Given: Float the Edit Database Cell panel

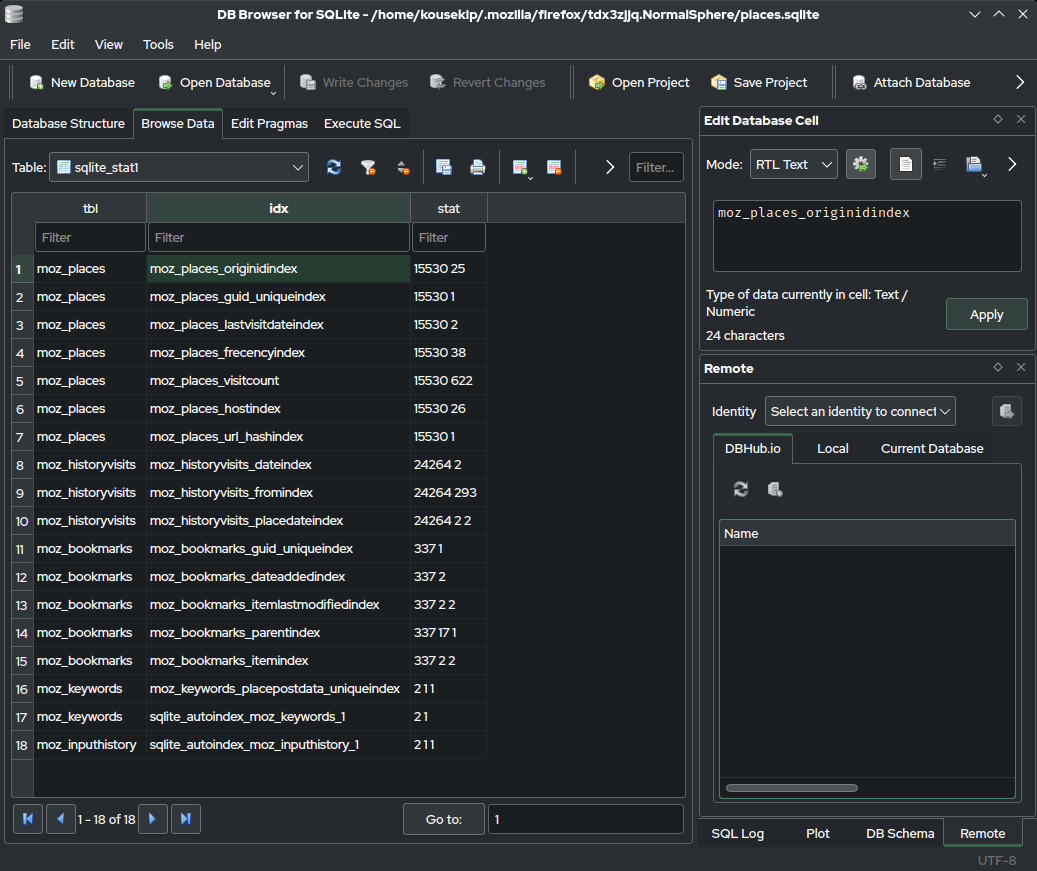Looking at the screenshot, I should (997, 119).
